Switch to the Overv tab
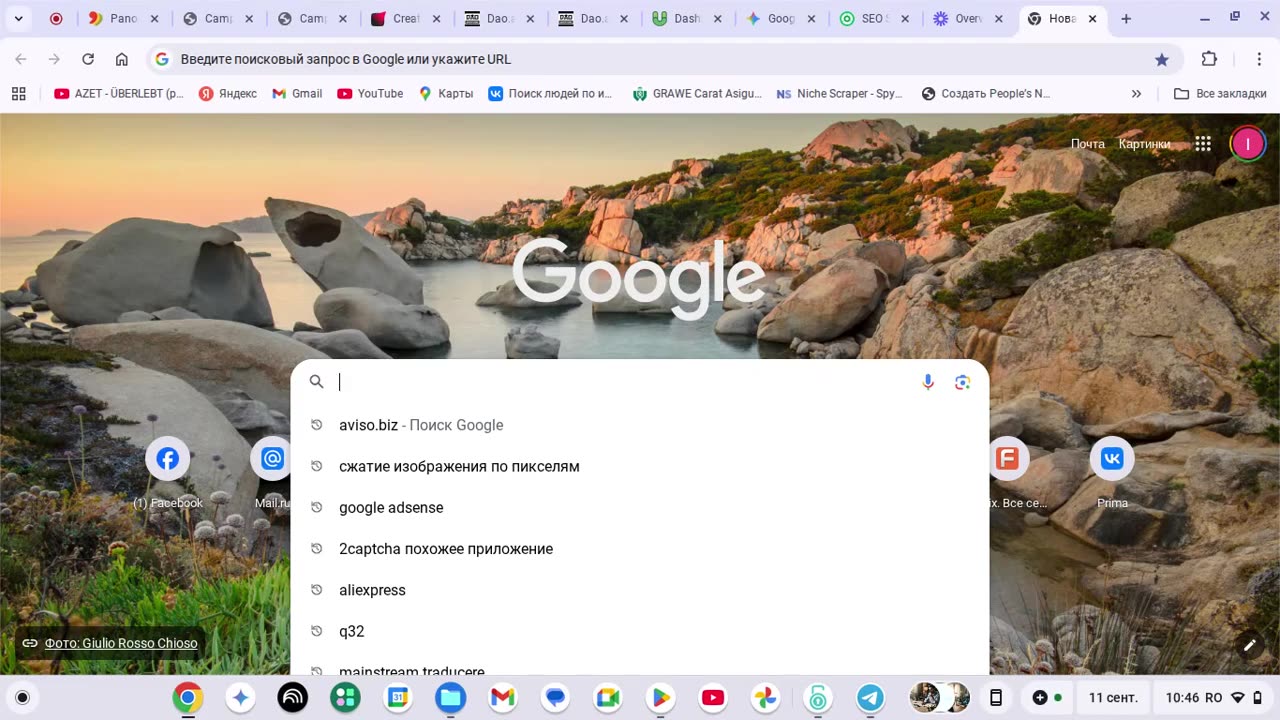This screenshot has height=720, width=1280. coord(969,18)
